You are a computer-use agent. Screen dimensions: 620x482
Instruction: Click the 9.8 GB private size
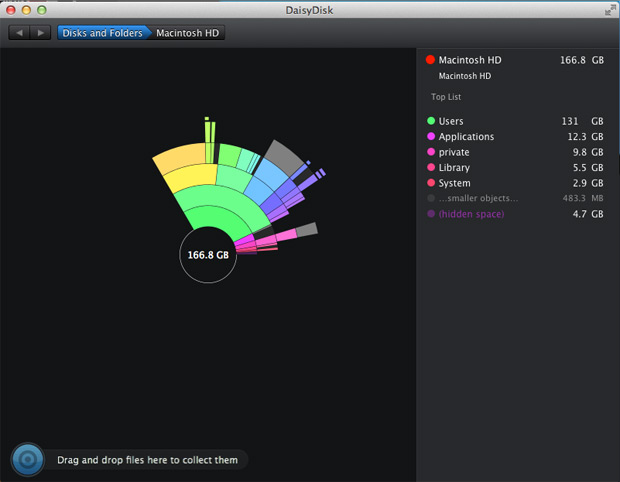coord(588,152)
